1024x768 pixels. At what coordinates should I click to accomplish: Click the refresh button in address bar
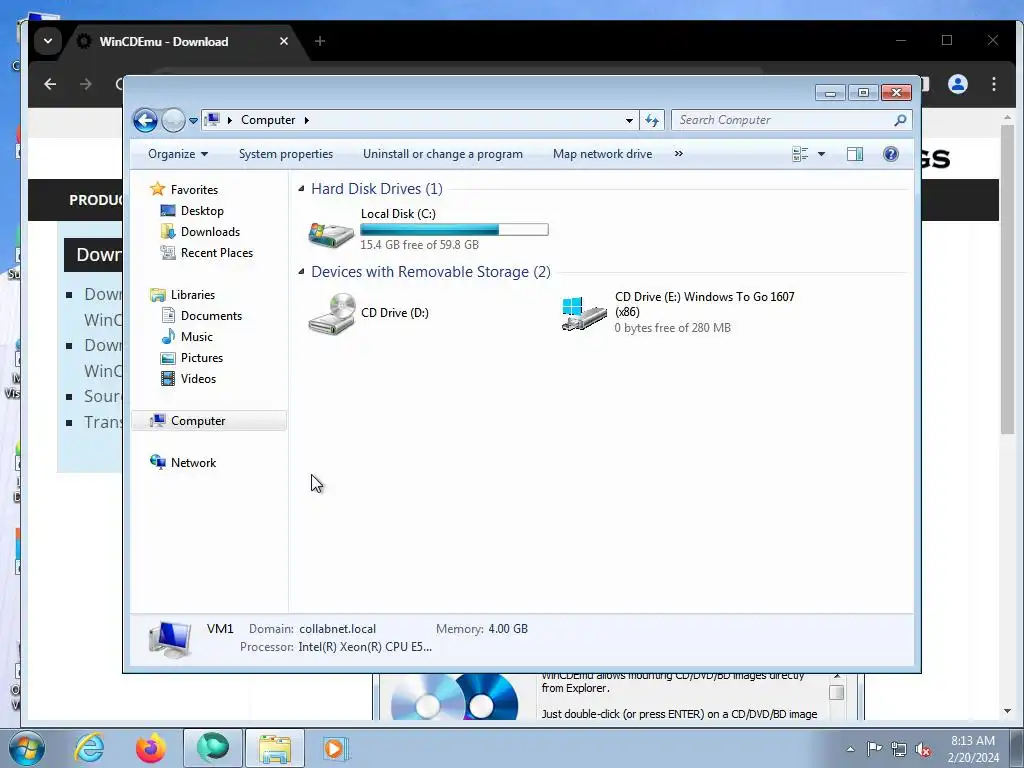[x=652, y=120]
